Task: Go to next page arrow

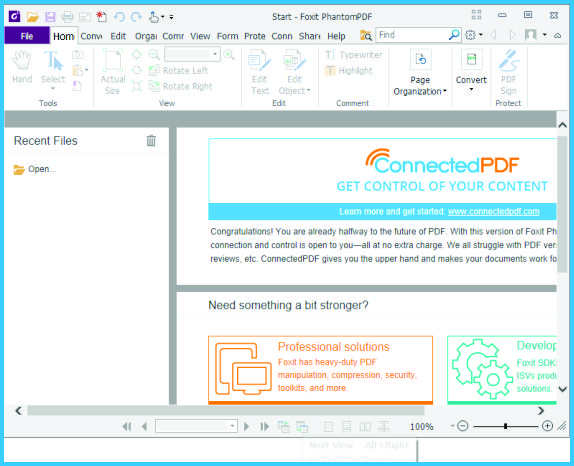Action: coord(246,426)
